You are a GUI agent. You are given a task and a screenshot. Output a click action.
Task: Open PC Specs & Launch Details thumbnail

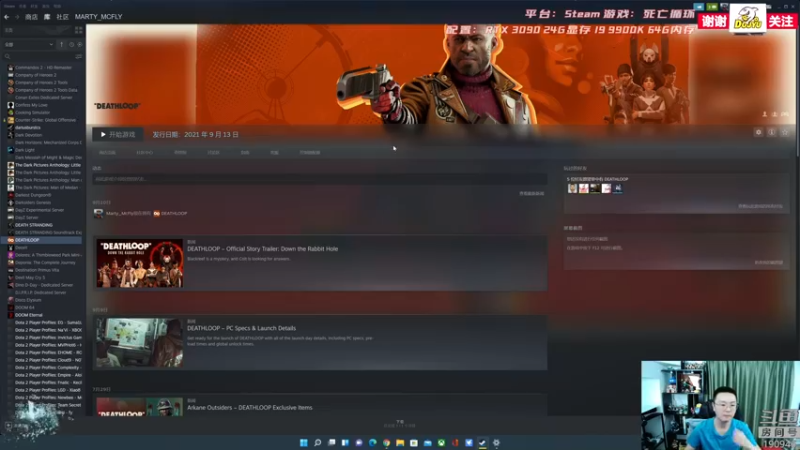140,343
